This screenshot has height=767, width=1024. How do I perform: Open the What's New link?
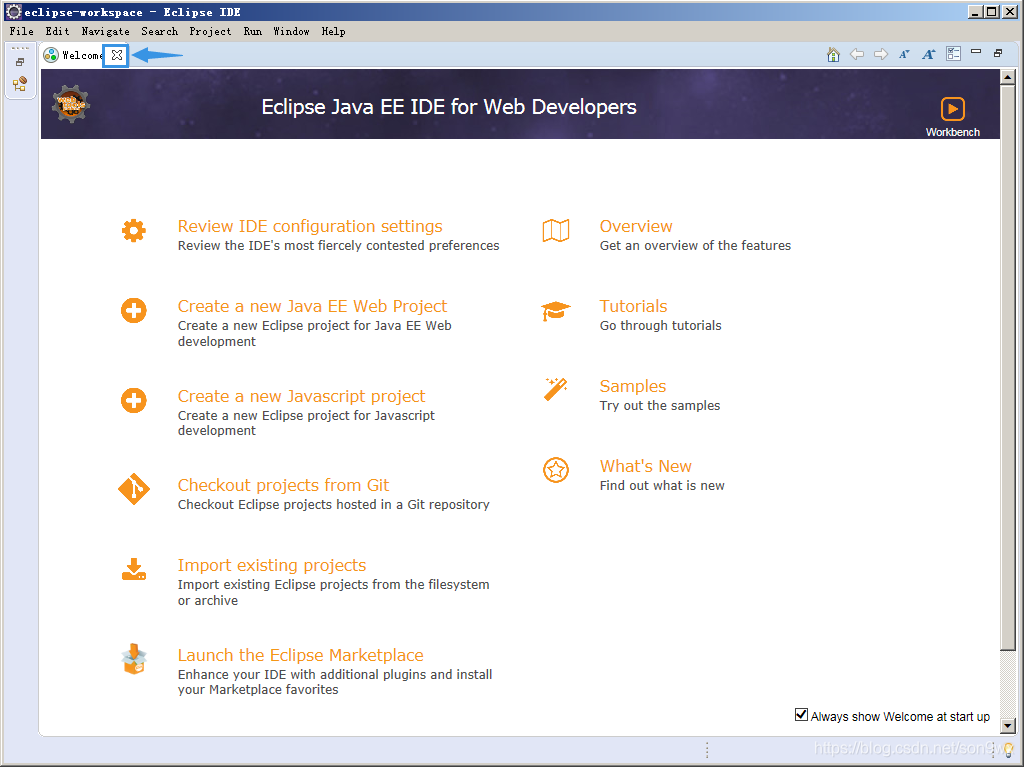tap(646, 466)
